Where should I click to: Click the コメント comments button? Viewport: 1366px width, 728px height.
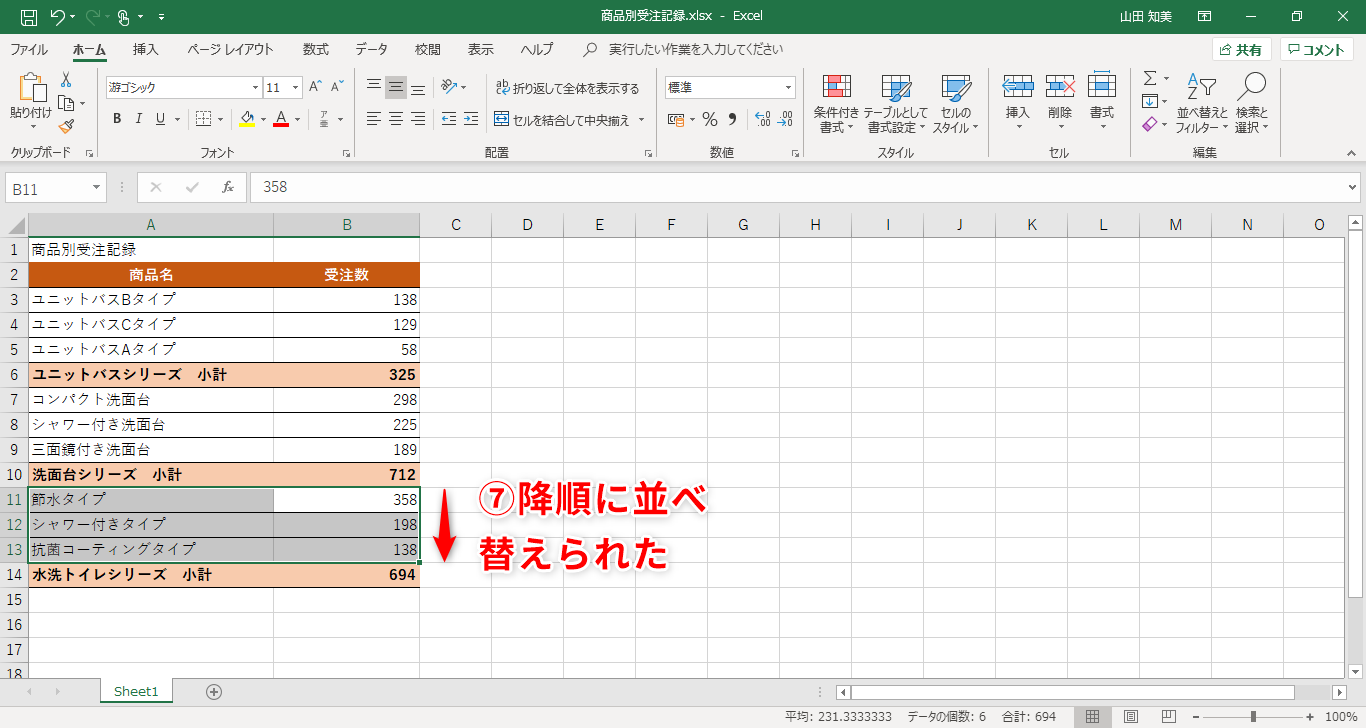click(1317, 49)
